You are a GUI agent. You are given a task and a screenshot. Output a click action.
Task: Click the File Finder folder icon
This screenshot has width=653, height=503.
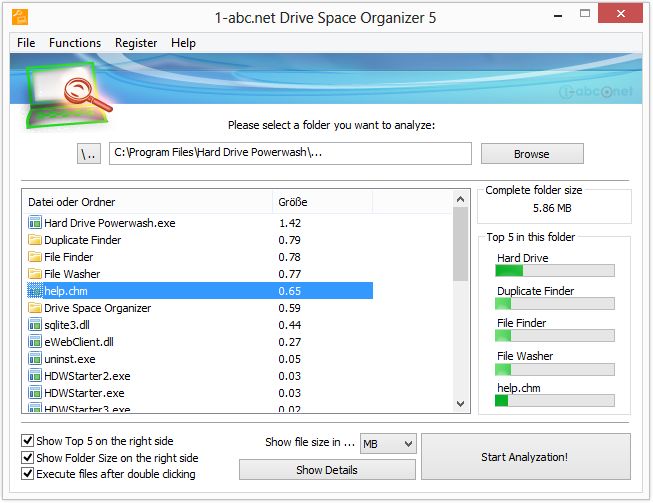click(35, 257)
